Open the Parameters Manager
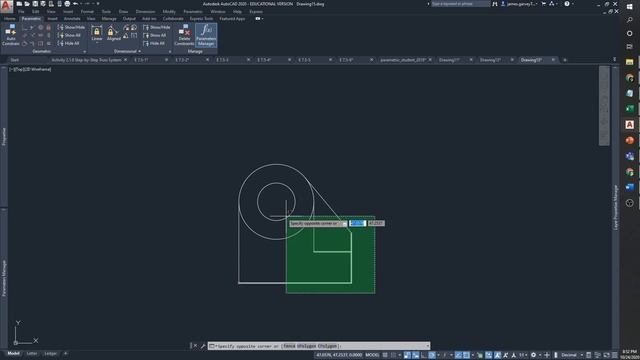 click(x=206, y=35)
